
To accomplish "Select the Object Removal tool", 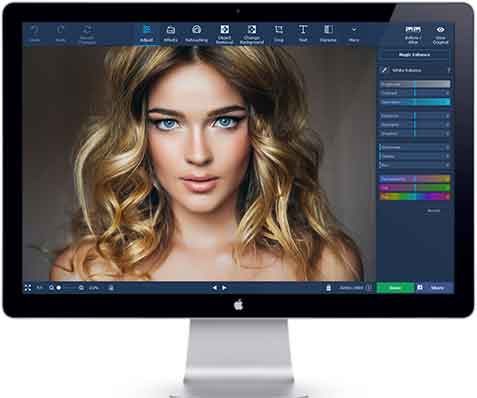I will point(224,34).
